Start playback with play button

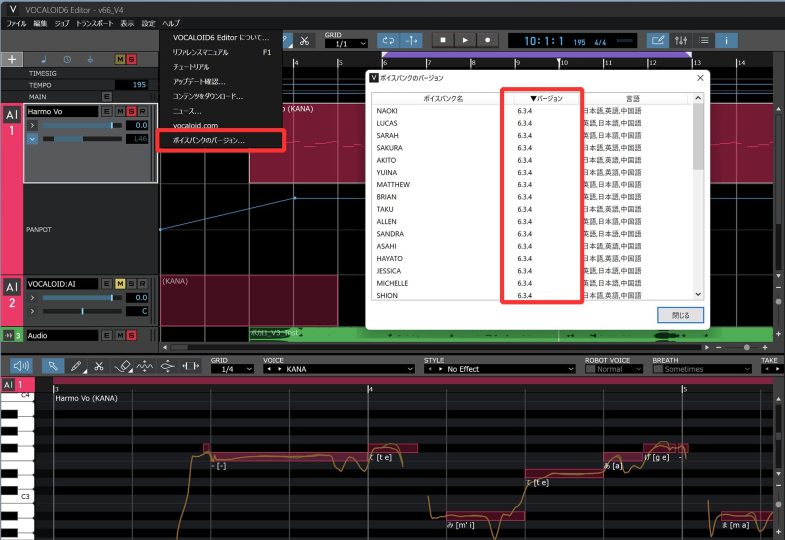pos(465,40)
